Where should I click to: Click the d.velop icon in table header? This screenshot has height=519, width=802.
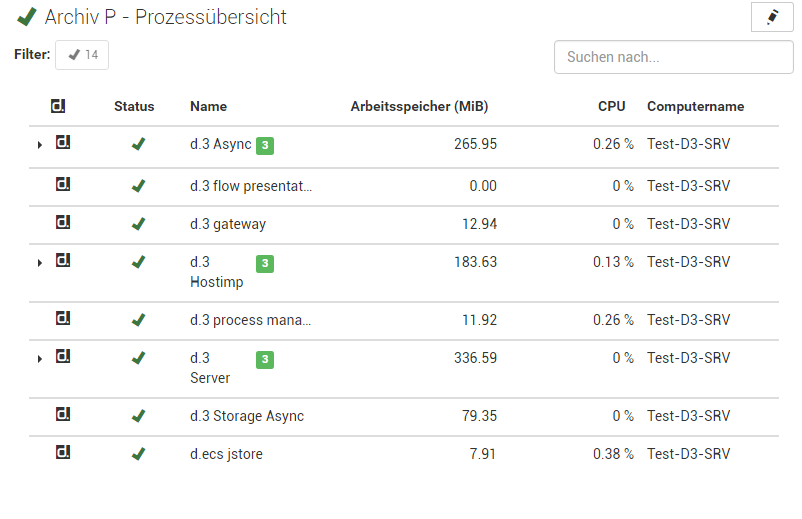tap(58, 106)
